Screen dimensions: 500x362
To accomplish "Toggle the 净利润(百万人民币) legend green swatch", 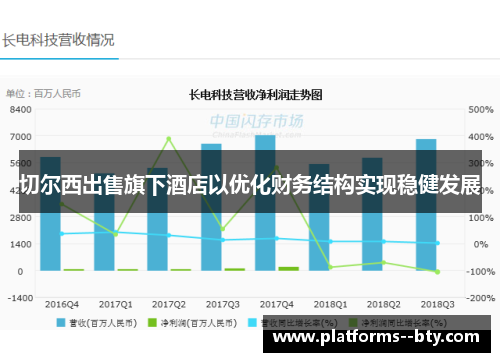I will point(152,323).
